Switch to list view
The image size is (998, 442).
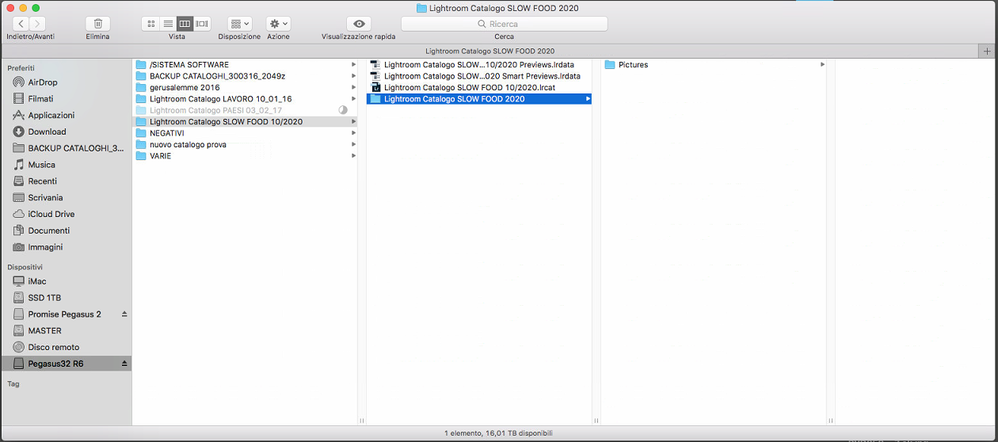[168, 24]
